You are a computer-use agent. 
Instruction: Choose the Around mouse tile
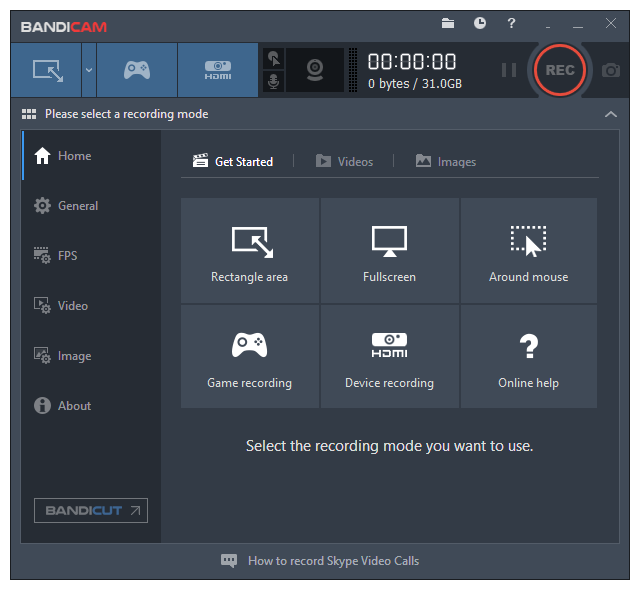point(529,251)
